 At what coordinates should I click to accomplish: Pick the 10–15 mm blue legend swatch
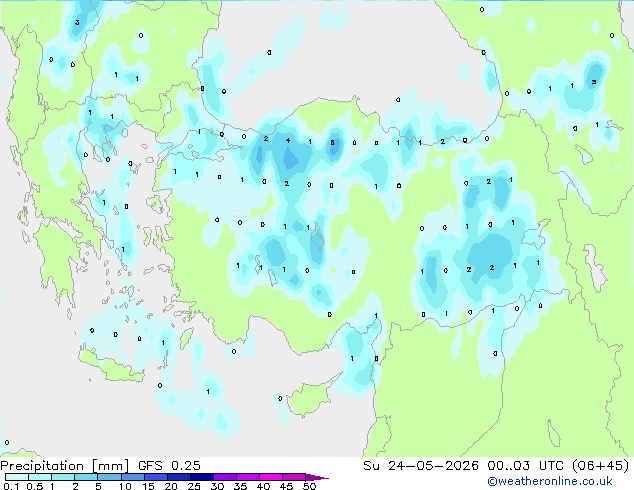tap(133, 477)
